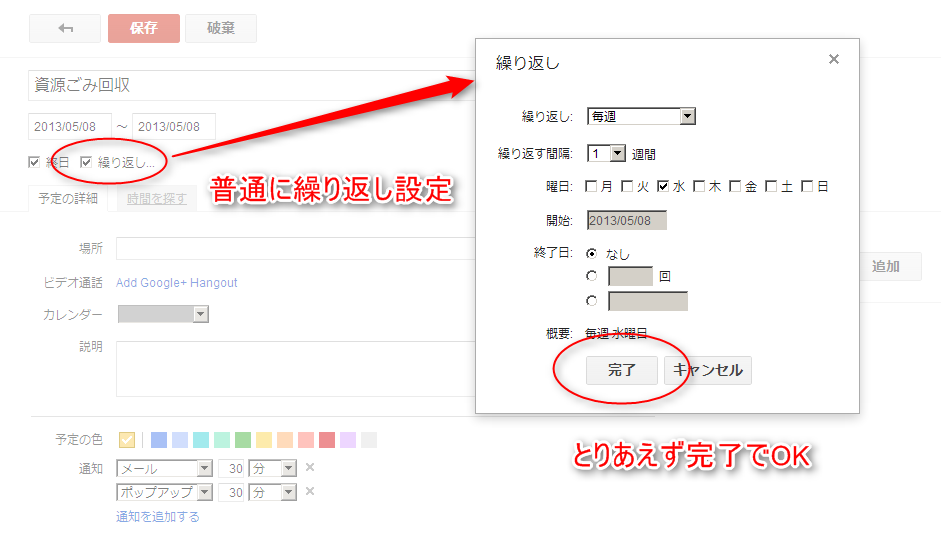Image resolution: width=941 pixels, height=533 pixels.
Task: Open the Add Google+ Hangout link
Action: 177,283
